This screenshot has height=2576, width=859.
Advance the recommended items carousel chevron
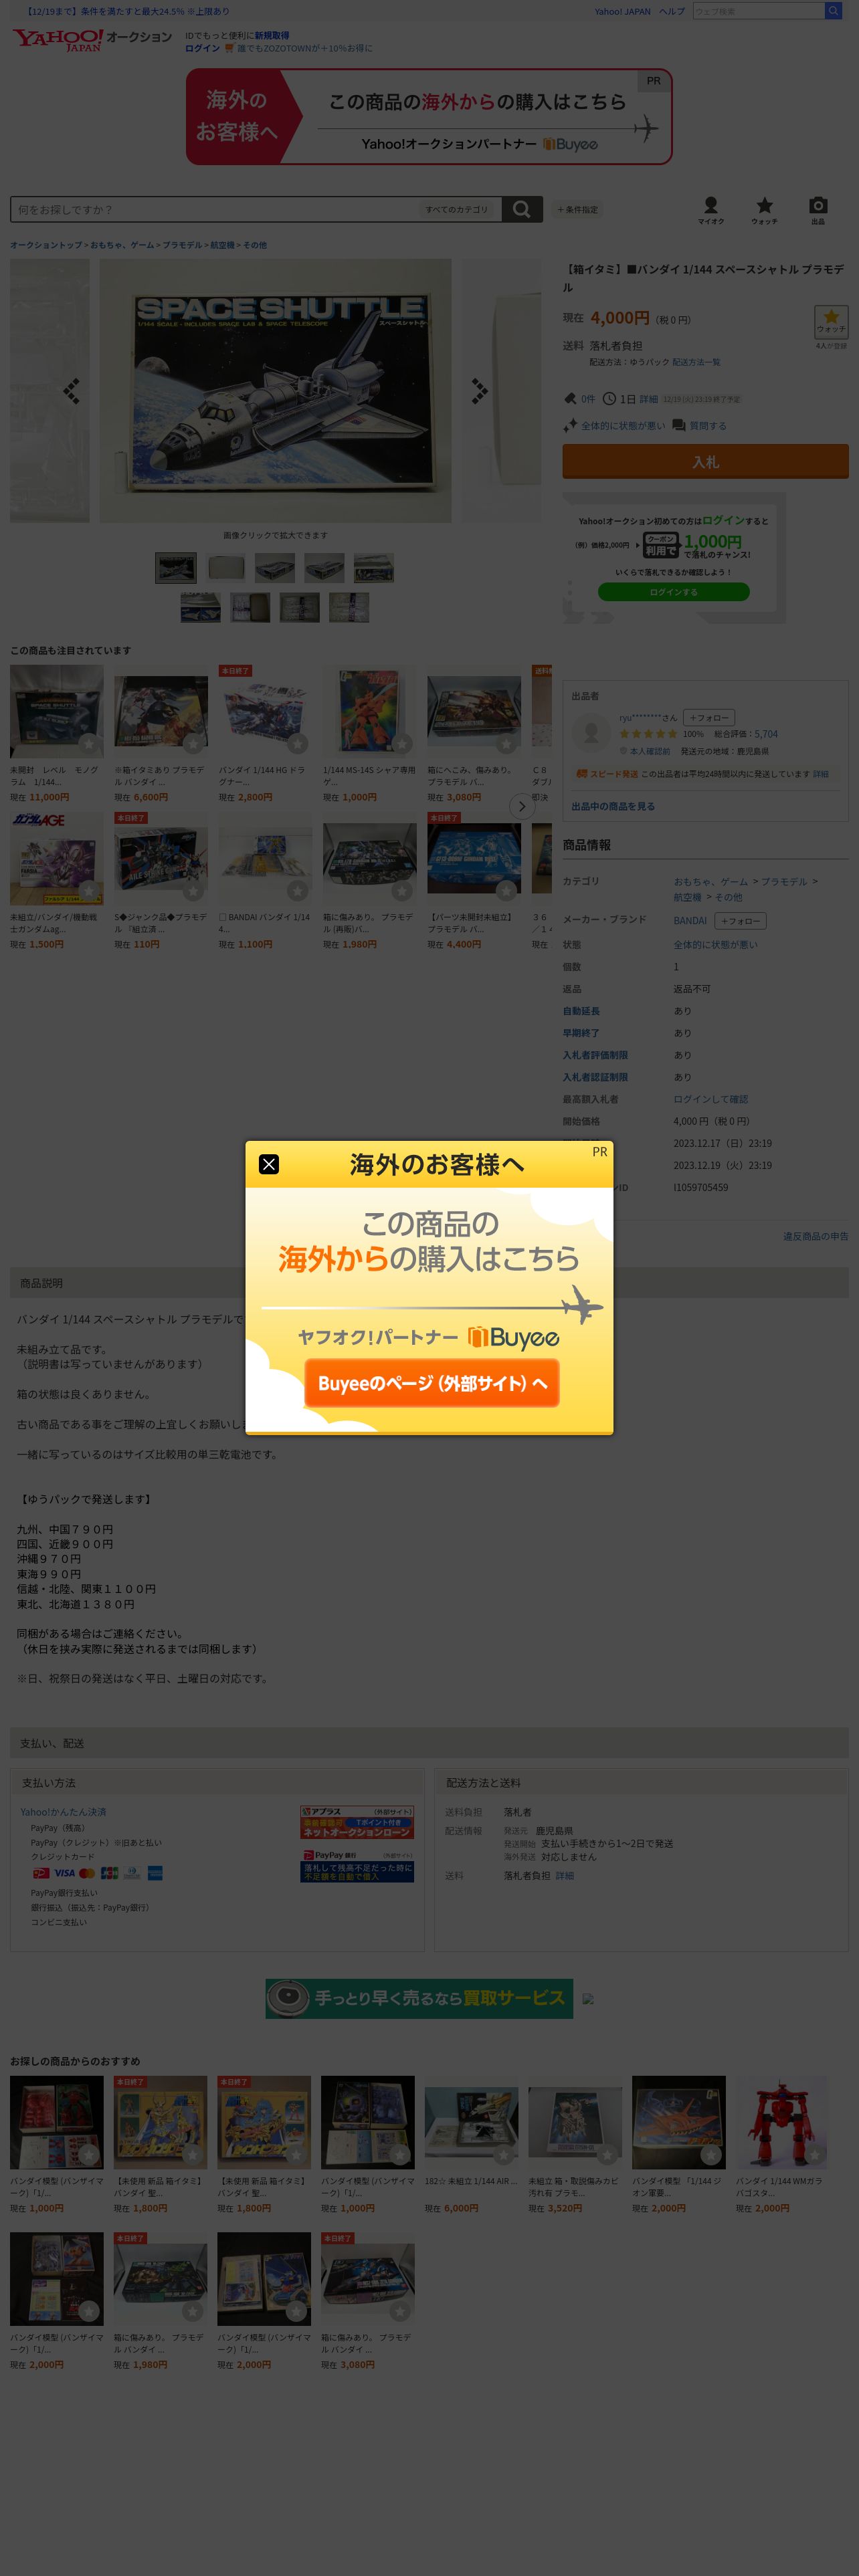click(x=521, y=806)
